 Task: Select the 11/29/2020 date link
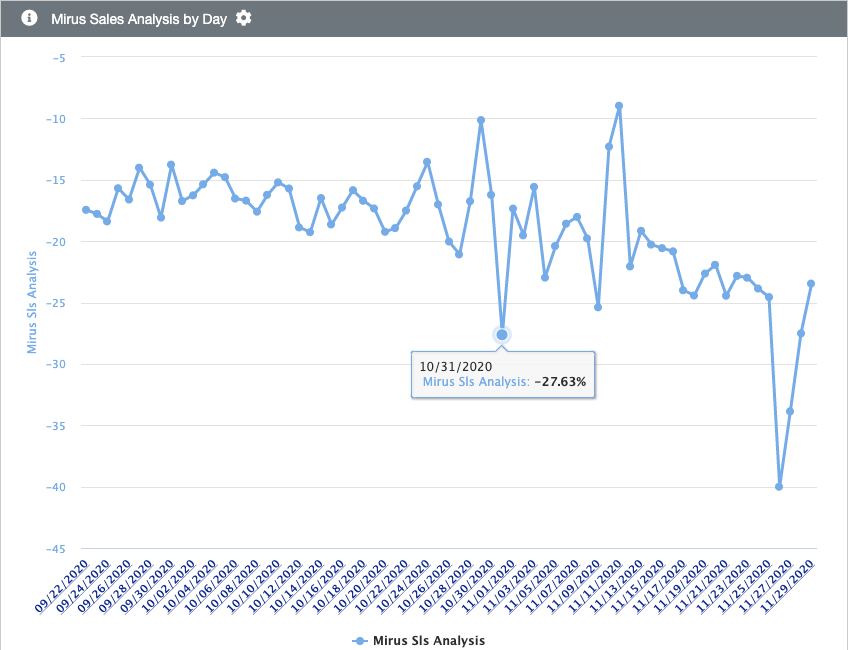[x=786, y=587]
